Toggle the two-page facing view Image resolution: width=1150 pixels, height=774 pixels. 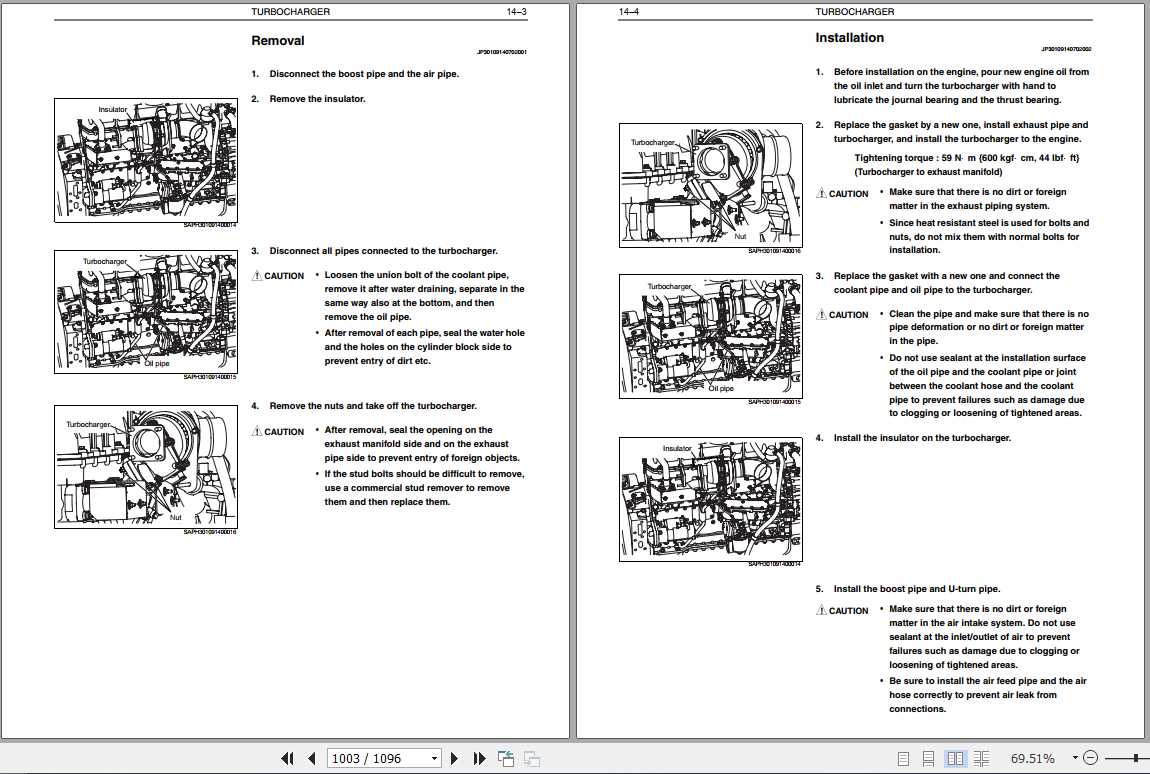pyautogui.click(x=955, y=759)
